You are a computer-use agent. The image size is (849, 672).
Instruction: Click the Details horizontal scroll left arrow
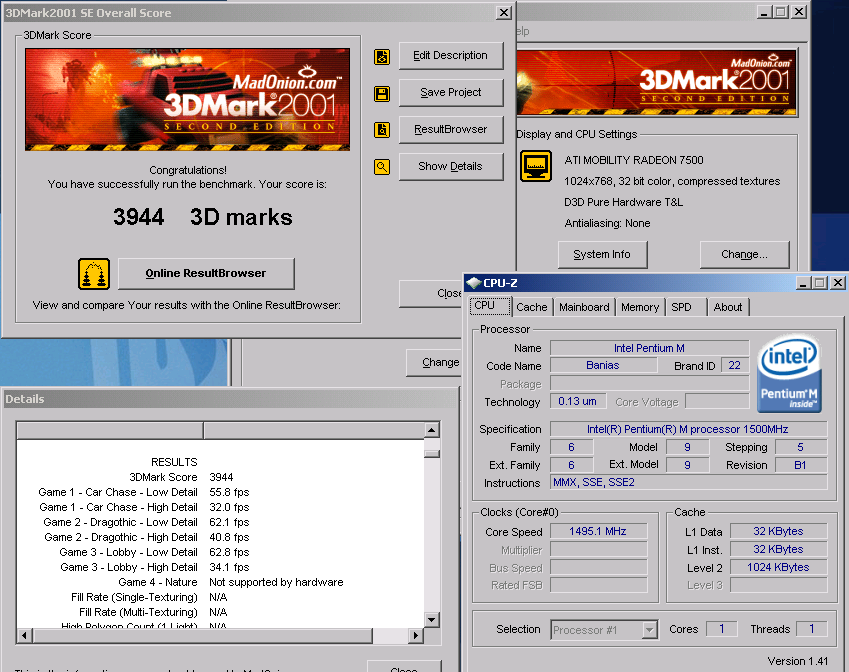point(24,635)
